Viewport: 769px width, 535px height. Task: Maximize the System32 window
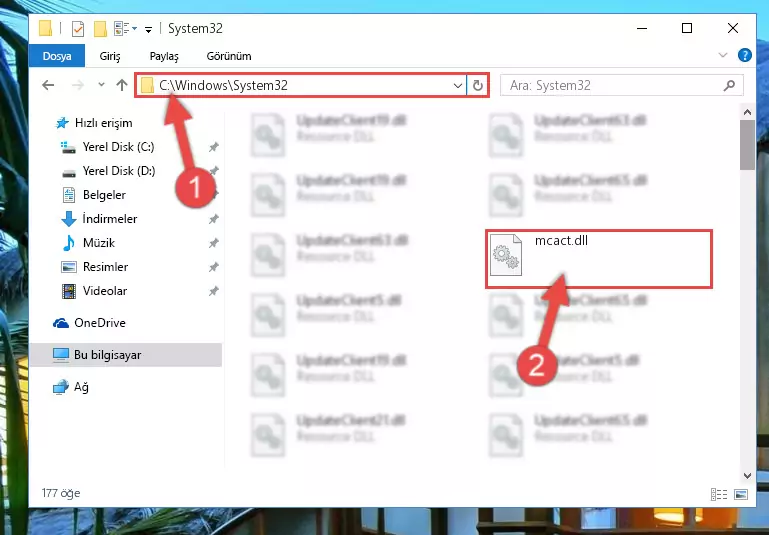(x=687, y=28)
